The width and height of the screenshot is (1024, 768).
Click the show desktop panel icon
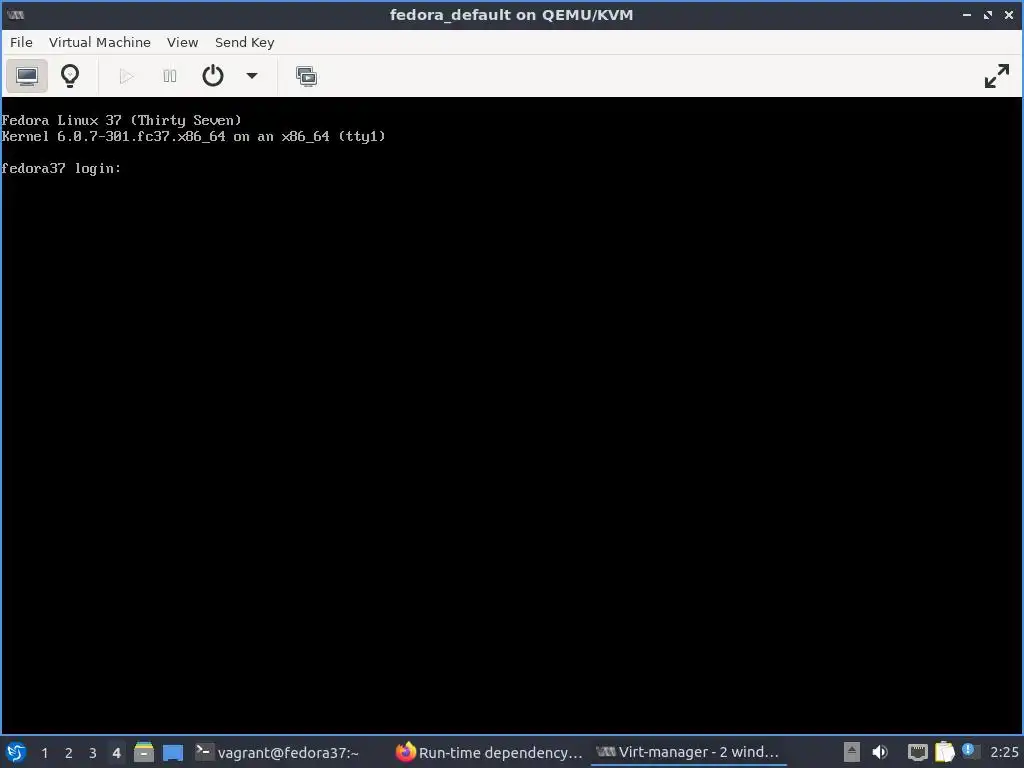tap(173, 752)
